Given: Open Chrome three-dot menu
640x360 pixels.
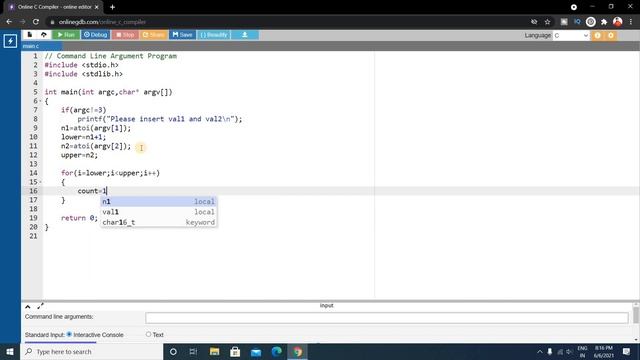Looking at the screenshot, I should tap(631, 22).
